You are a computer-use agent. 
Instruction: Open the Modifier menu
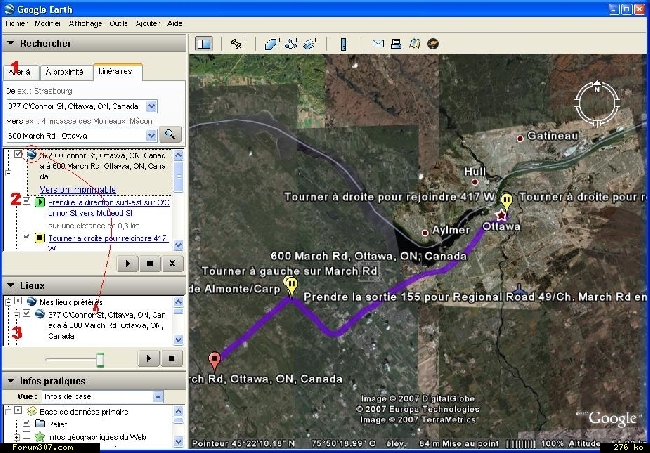click(x=48, y=24)
